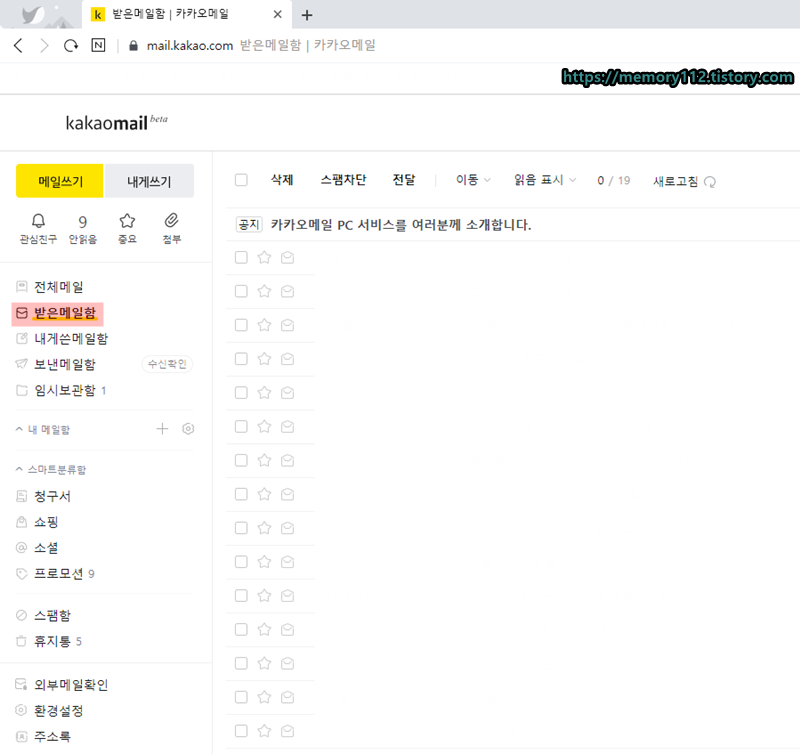Viewport: 800px width, 754px height.
Task: Select 받은메일함 inbox folder
Action: click(x=58, y=313)
